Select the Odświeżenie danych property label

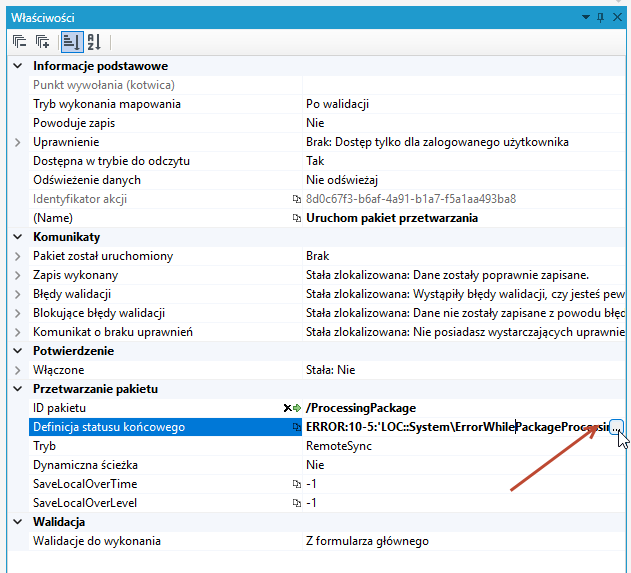(87, 180)
